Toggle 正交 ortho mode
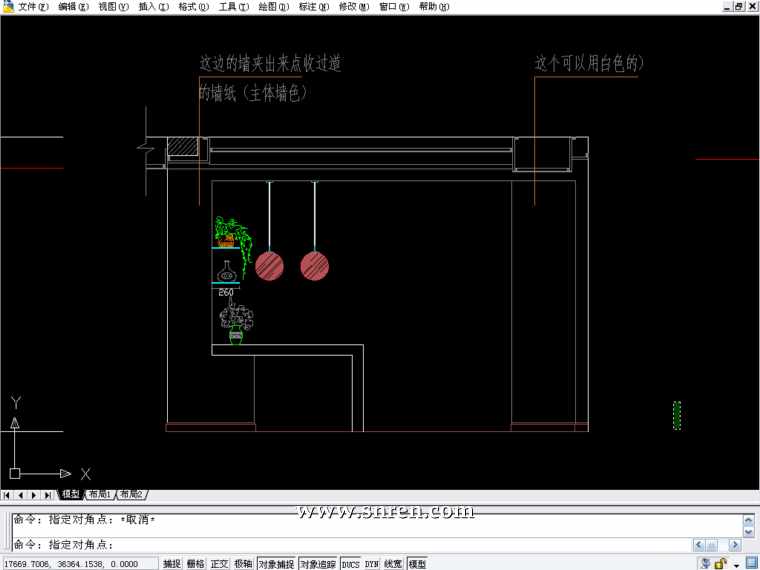 point(219,564)
